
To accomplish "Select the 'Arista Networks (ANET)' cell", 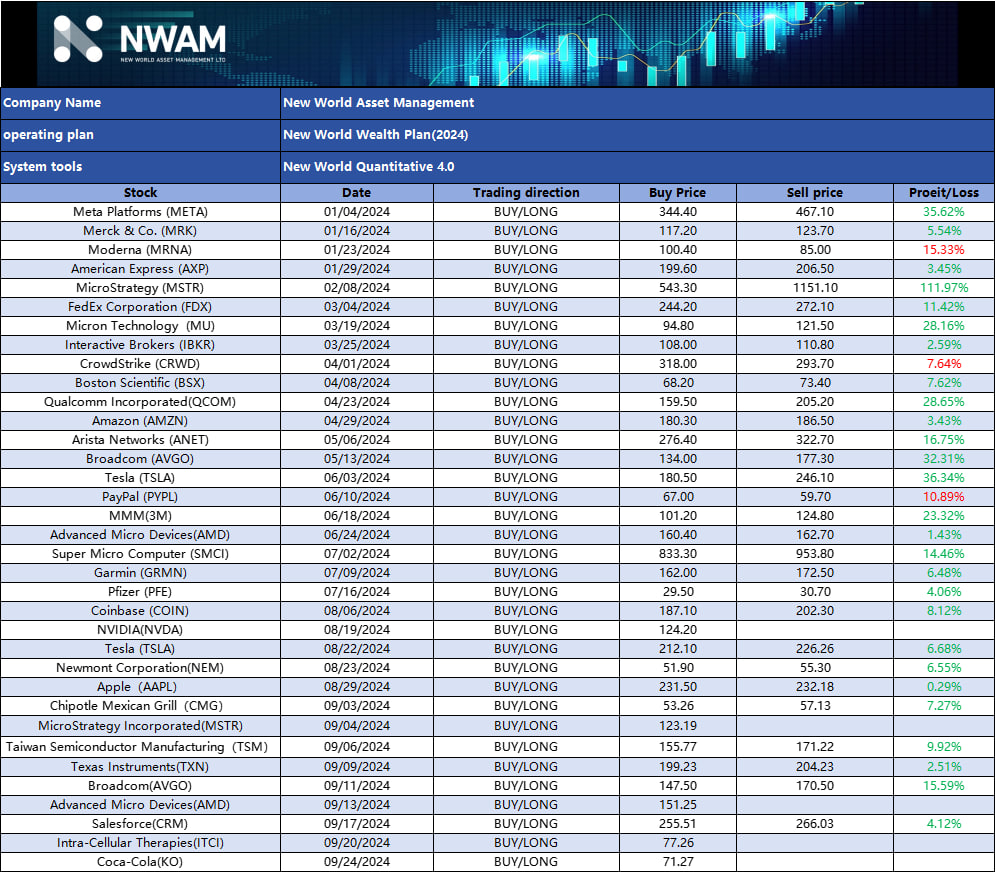I will point(140,440).
